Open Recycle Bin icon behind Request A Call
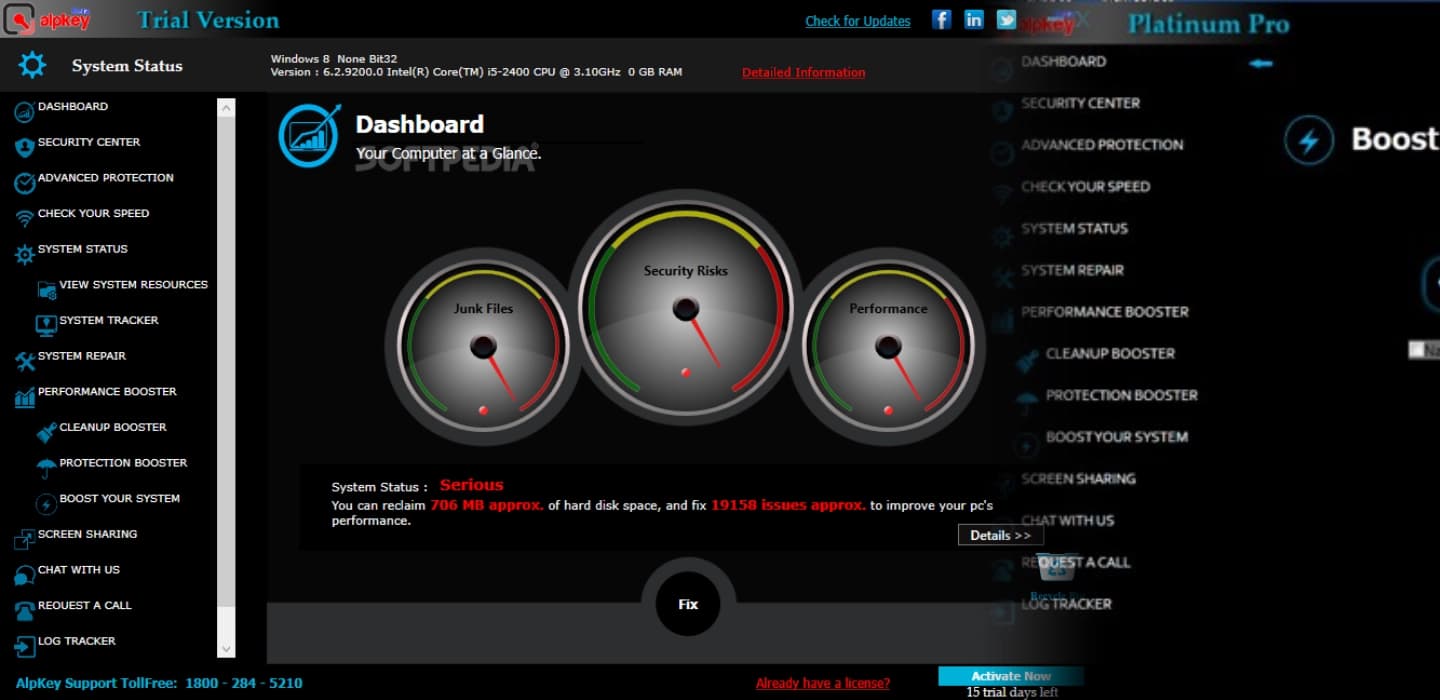The height and width of the screenshot is (700, 1440). pos(1056,570)
